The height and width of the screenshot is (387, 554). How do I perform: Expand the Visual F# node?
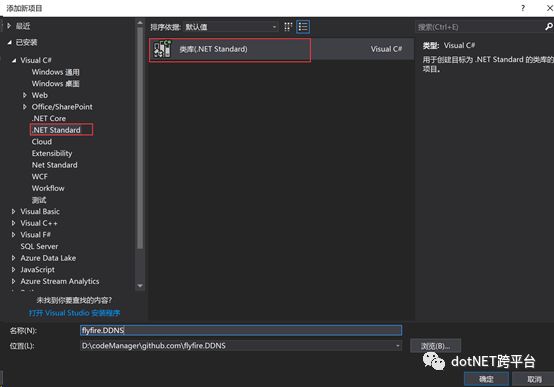click(x=13, y=235)
